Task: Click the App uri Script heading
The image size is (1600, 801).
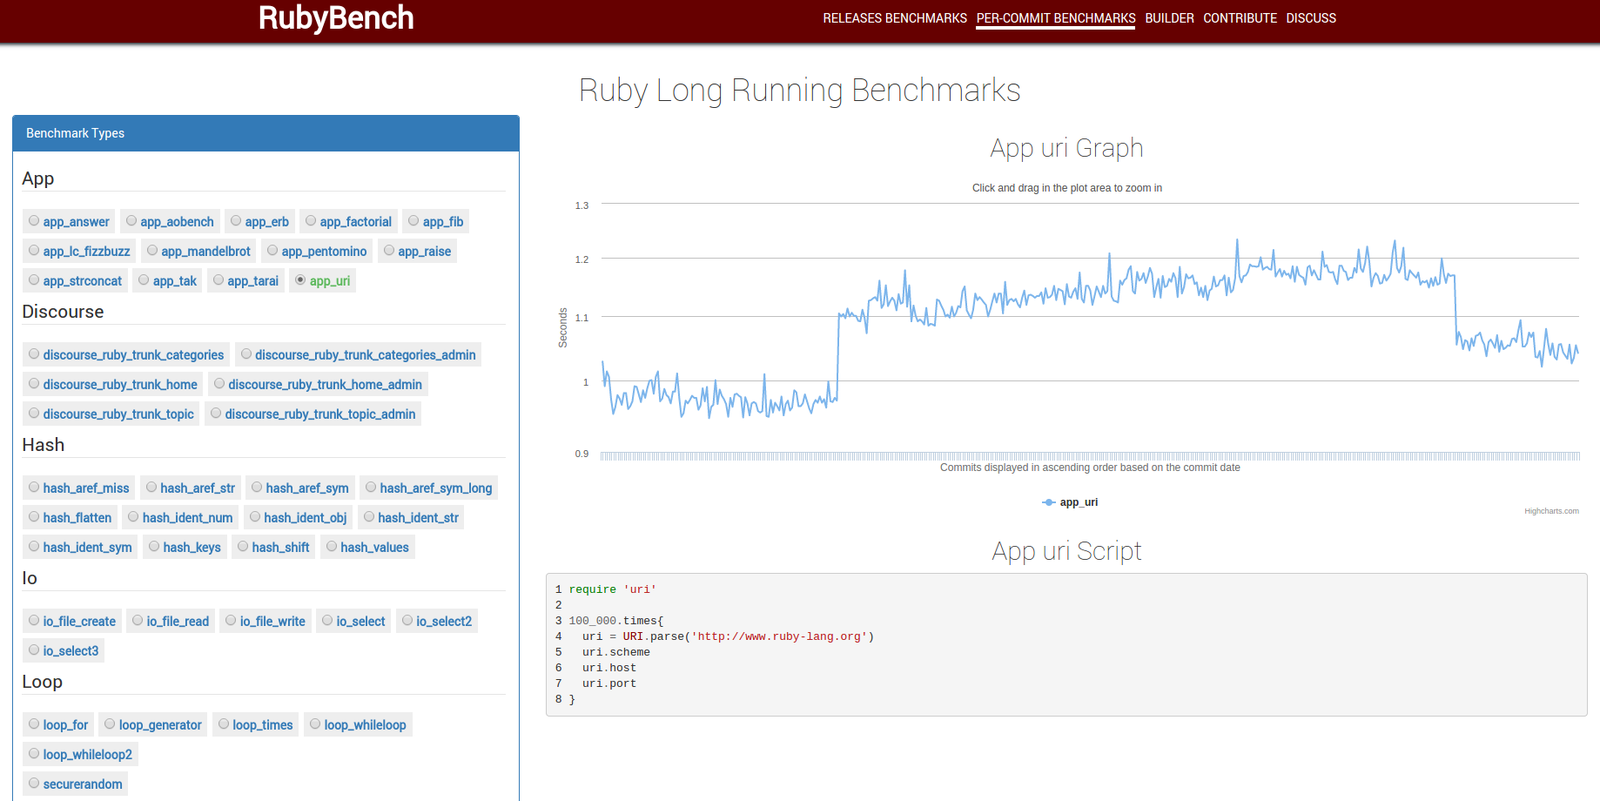Action: click(1067, 551)
